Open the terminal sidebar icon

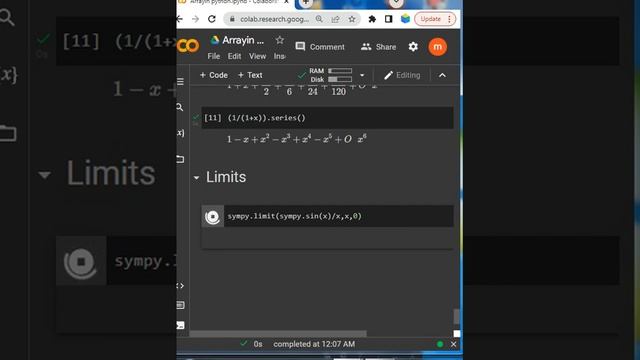click(180, 325)
